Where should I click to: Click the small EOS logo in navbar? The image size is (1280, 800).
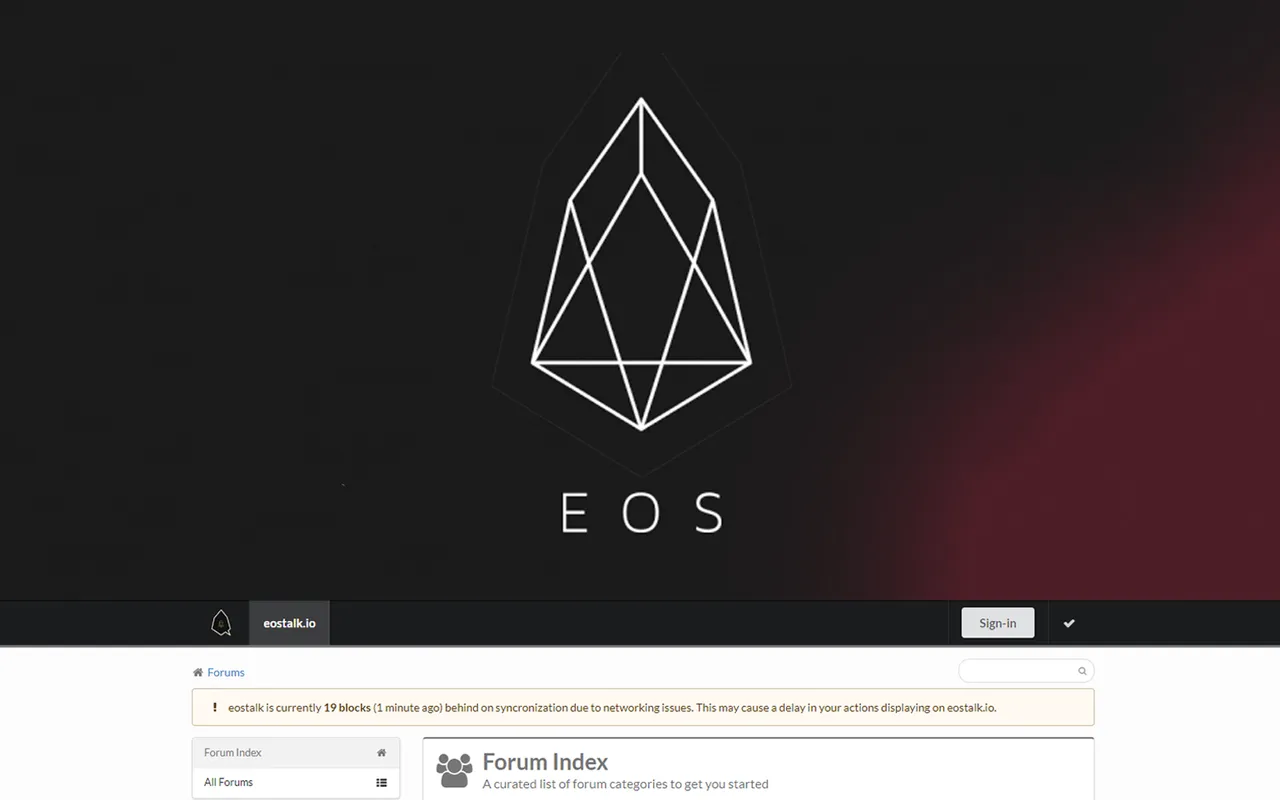[x=221, y=623]
